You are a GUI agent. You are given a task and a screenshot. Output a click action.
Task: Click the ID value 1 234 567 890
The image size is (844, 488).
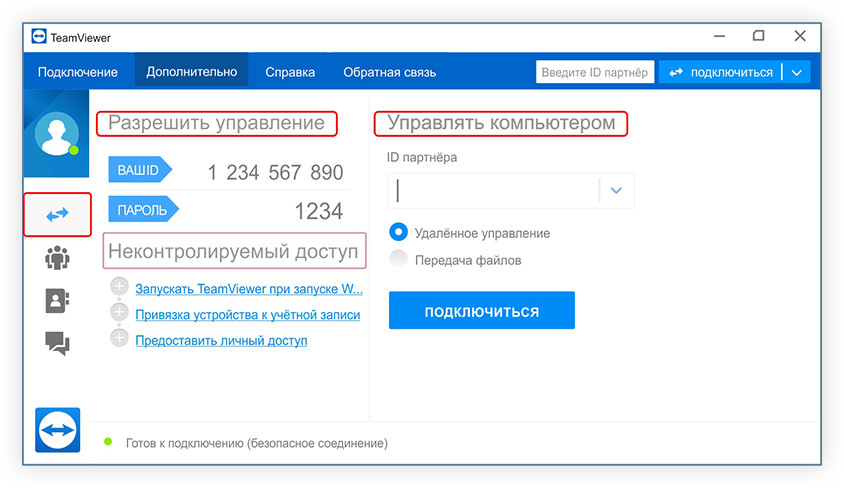click(x=276, y=173)
